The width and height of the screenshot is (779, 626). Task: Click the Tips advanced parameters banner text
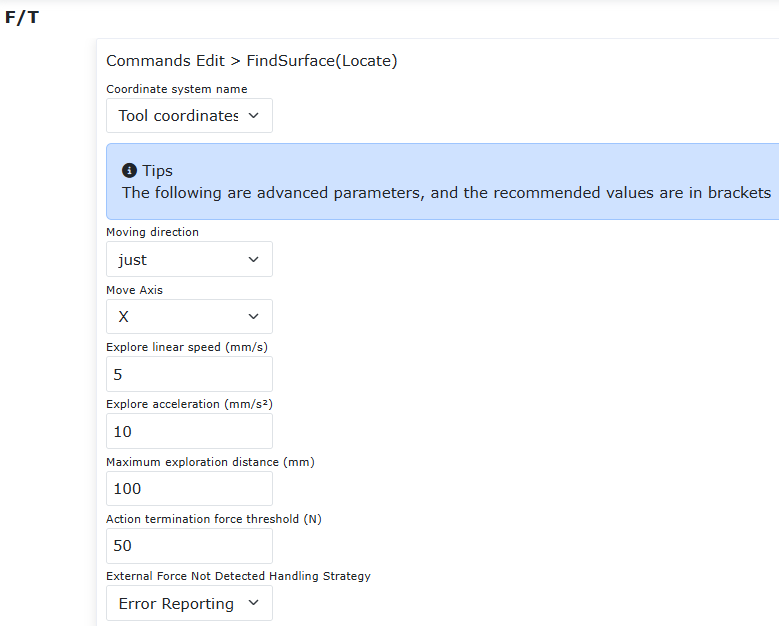pyautogui.click(x=446, y=193)
